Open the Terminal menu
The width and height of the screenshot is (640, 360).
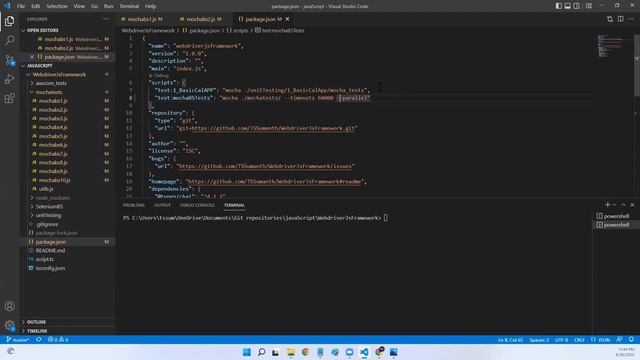point(129,6)
